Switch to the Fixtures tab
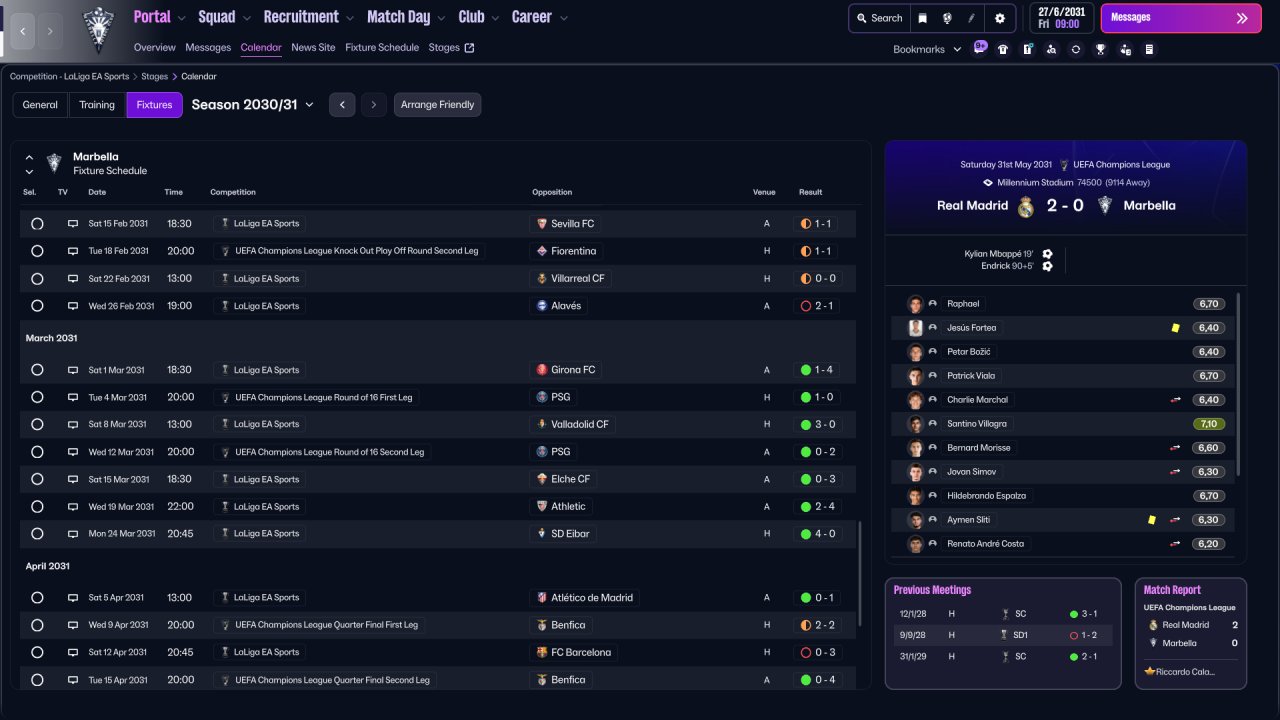 point(155,105)
